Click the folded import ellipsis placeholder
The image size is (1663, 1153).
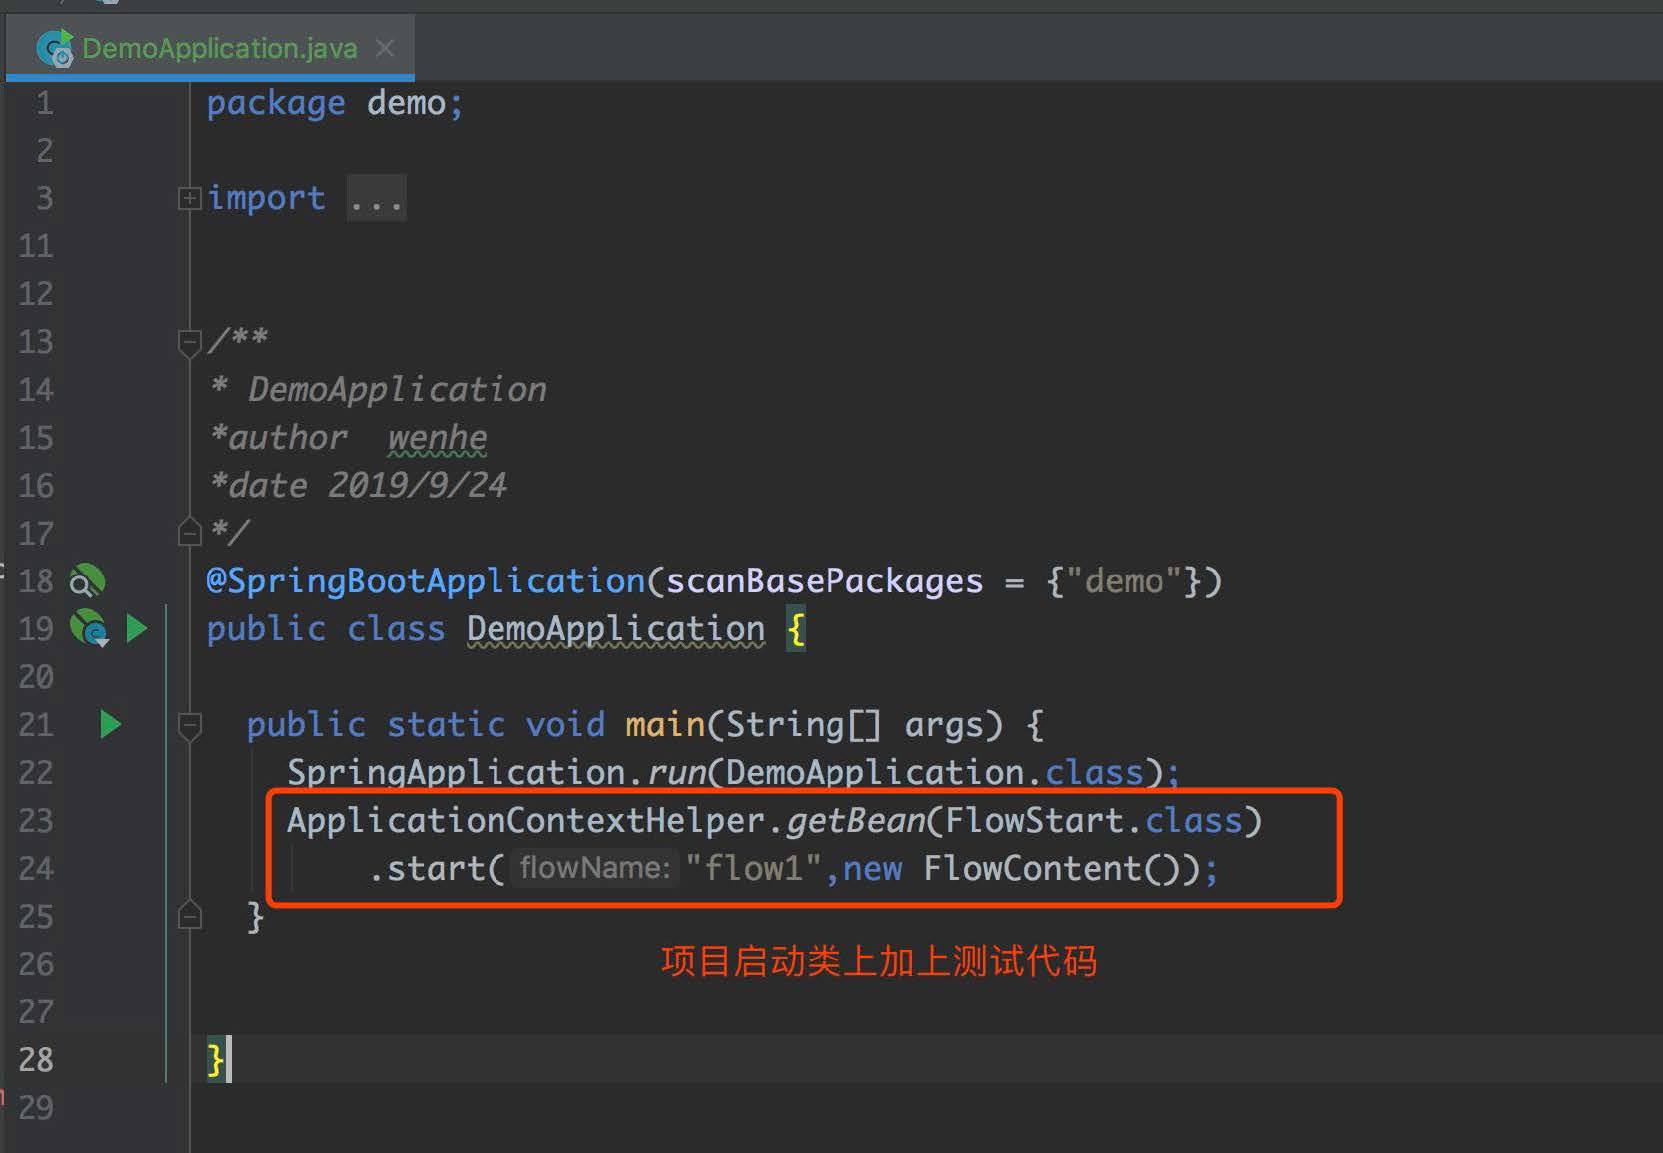pos(376,198)
